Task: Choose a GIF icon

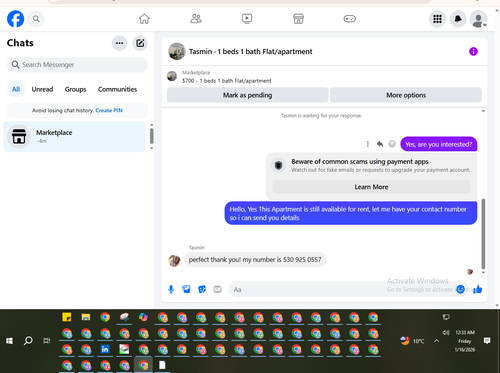Action: tap(217, 289)
